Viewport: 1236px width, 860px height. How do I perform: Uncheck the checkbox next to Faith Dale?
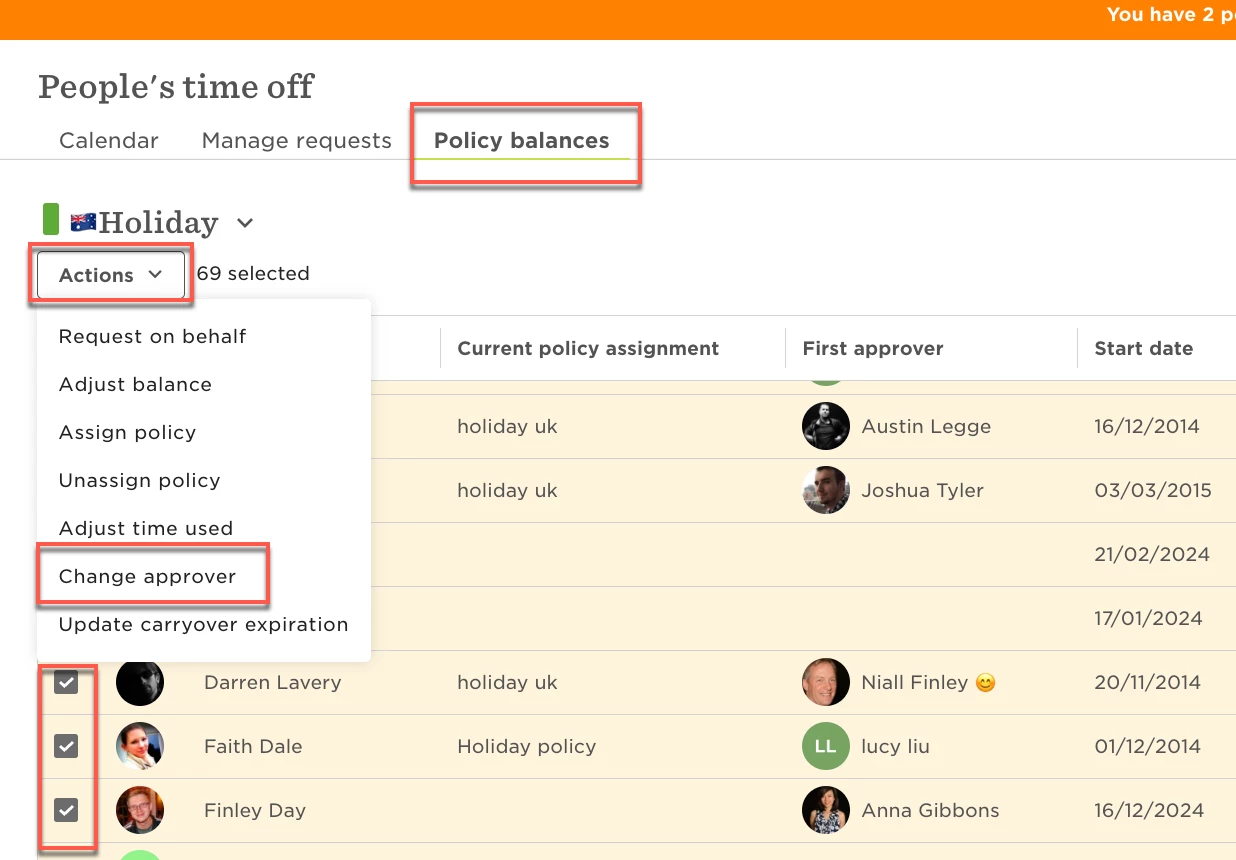coord(66,747)
